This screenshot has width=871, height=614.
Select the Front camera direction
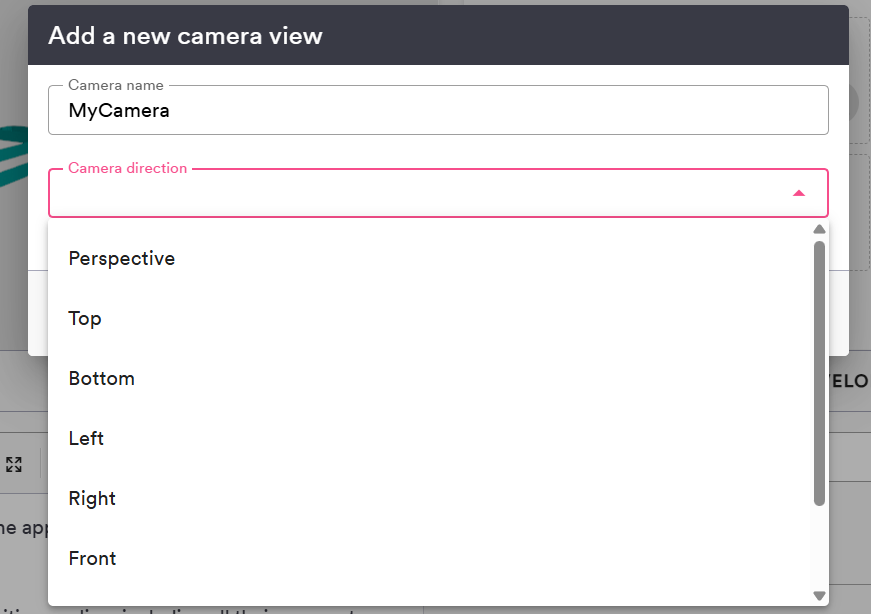tap(92, 558)
